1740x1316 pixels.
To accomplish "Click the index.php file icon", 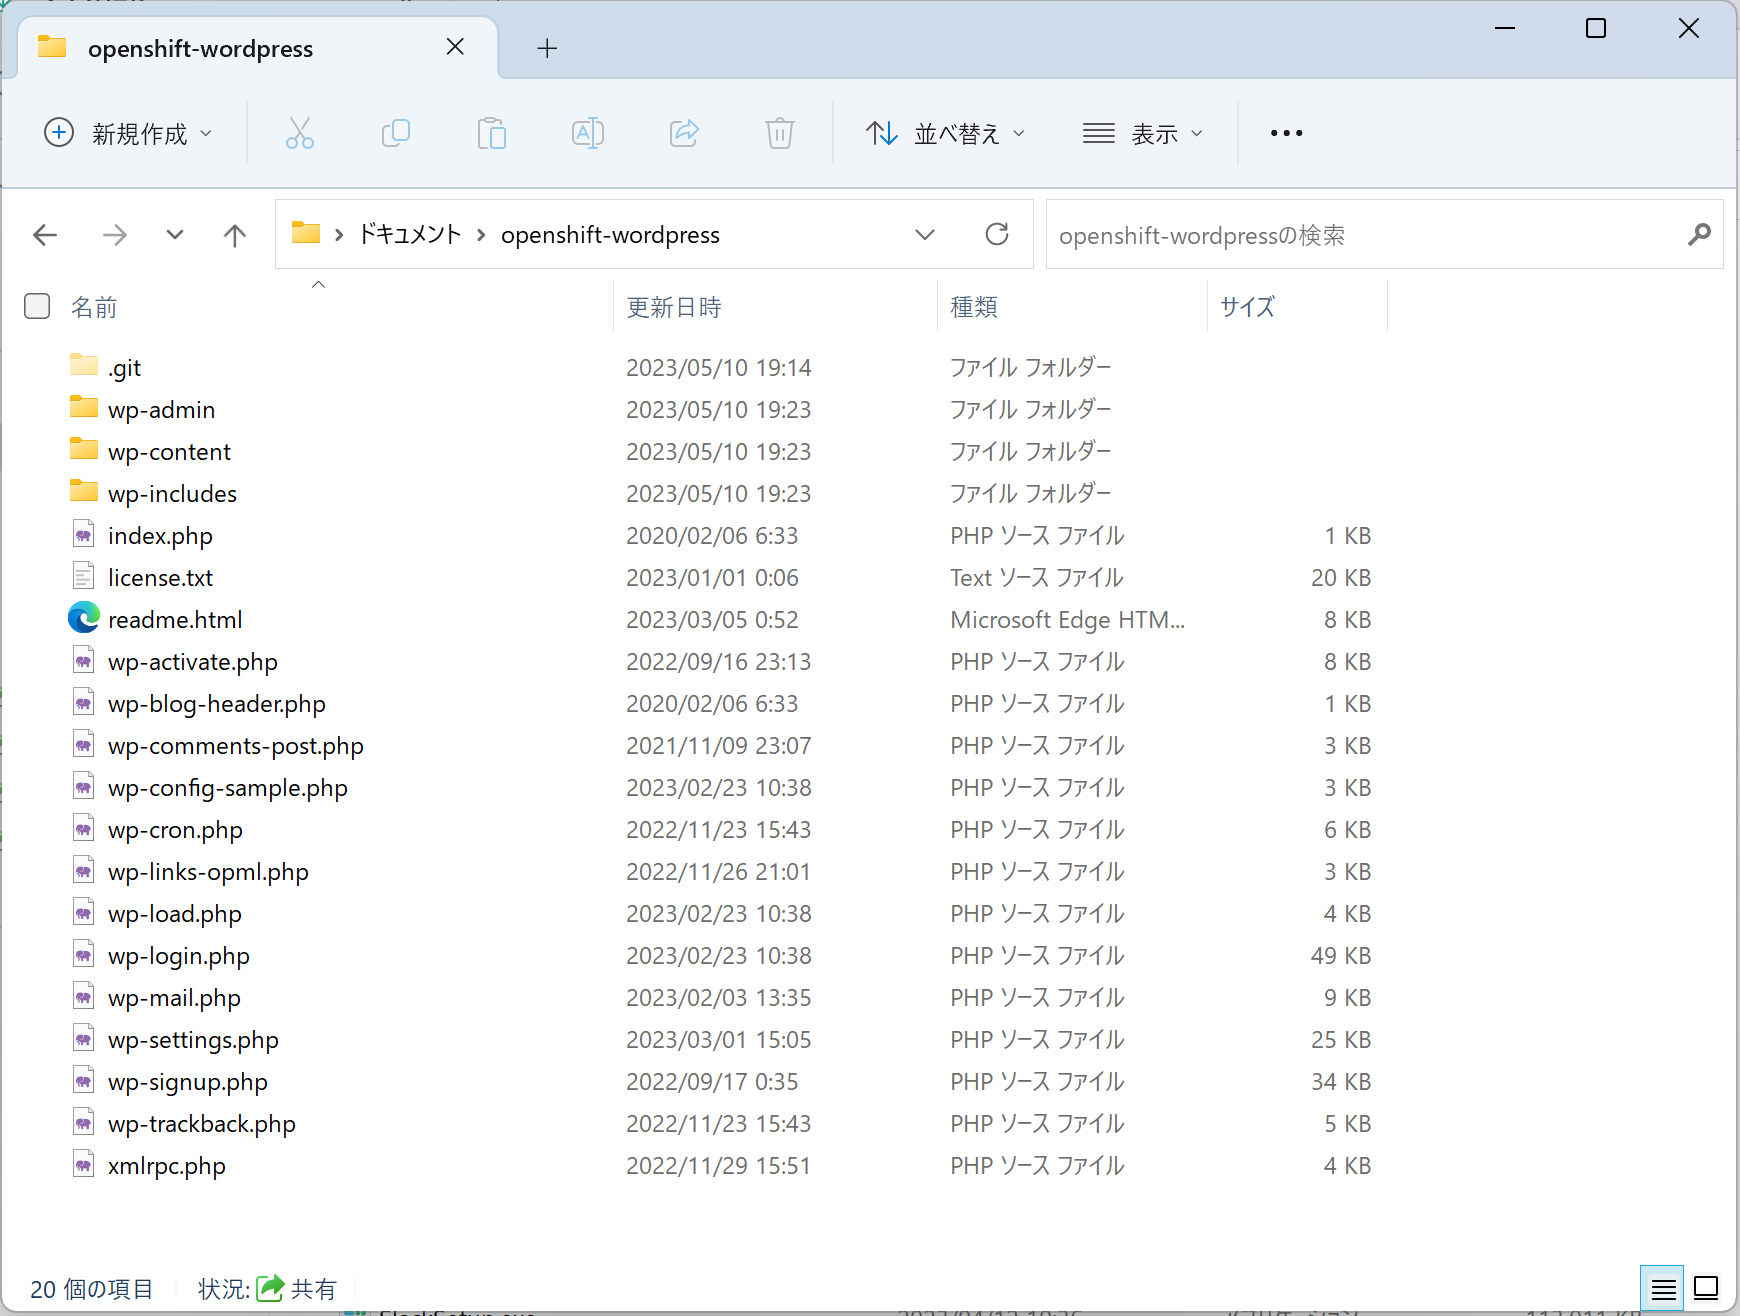I will [x=84, y=535].
